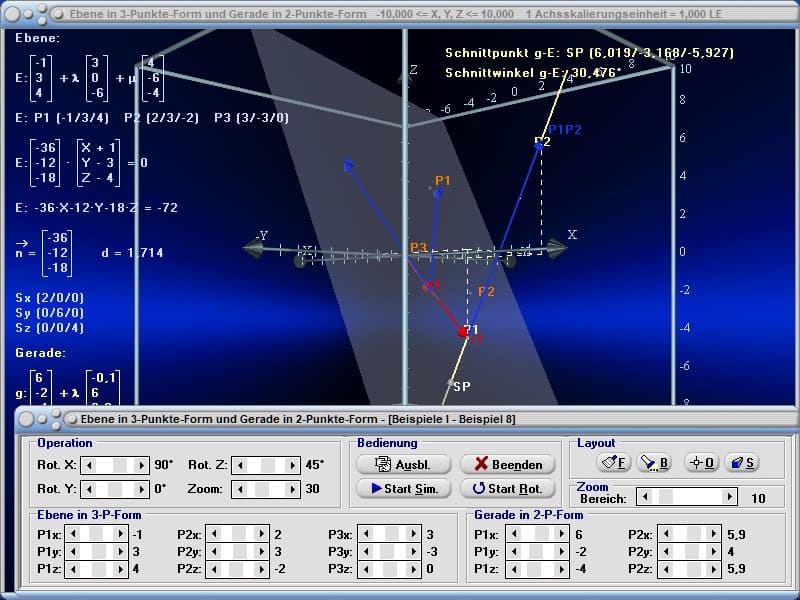Click the Rot. X scrollbar track
Image resolution: width=800 pixels, height=600 pixels.
(115, 465)
